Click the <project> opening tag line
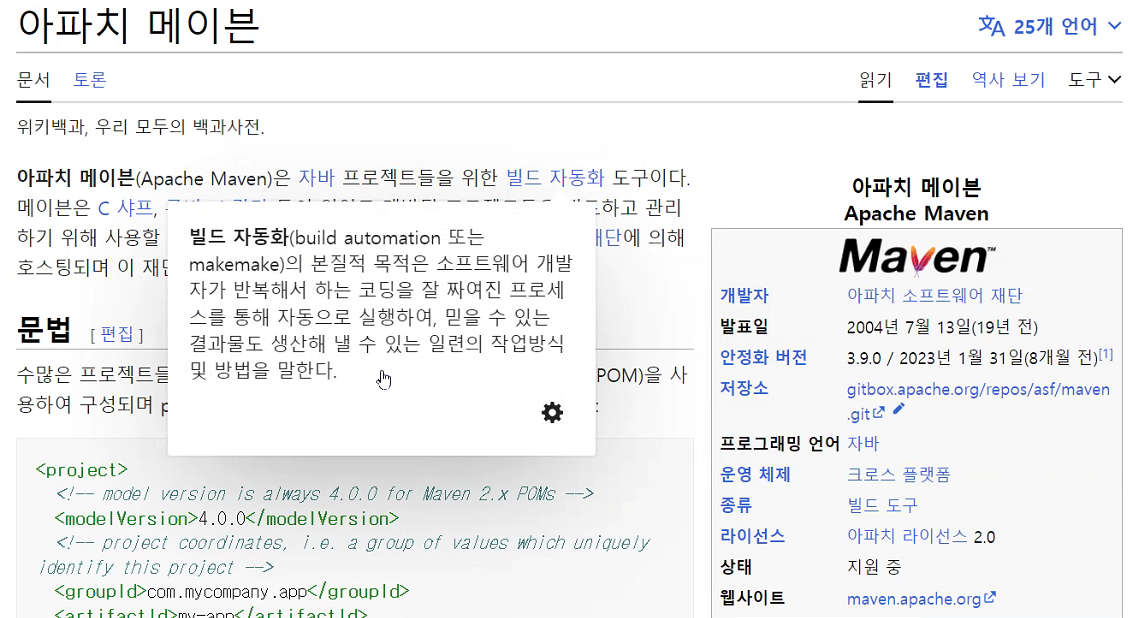Image resolution: width=1128 pixels, height=618 pixels. coord(81,470)
